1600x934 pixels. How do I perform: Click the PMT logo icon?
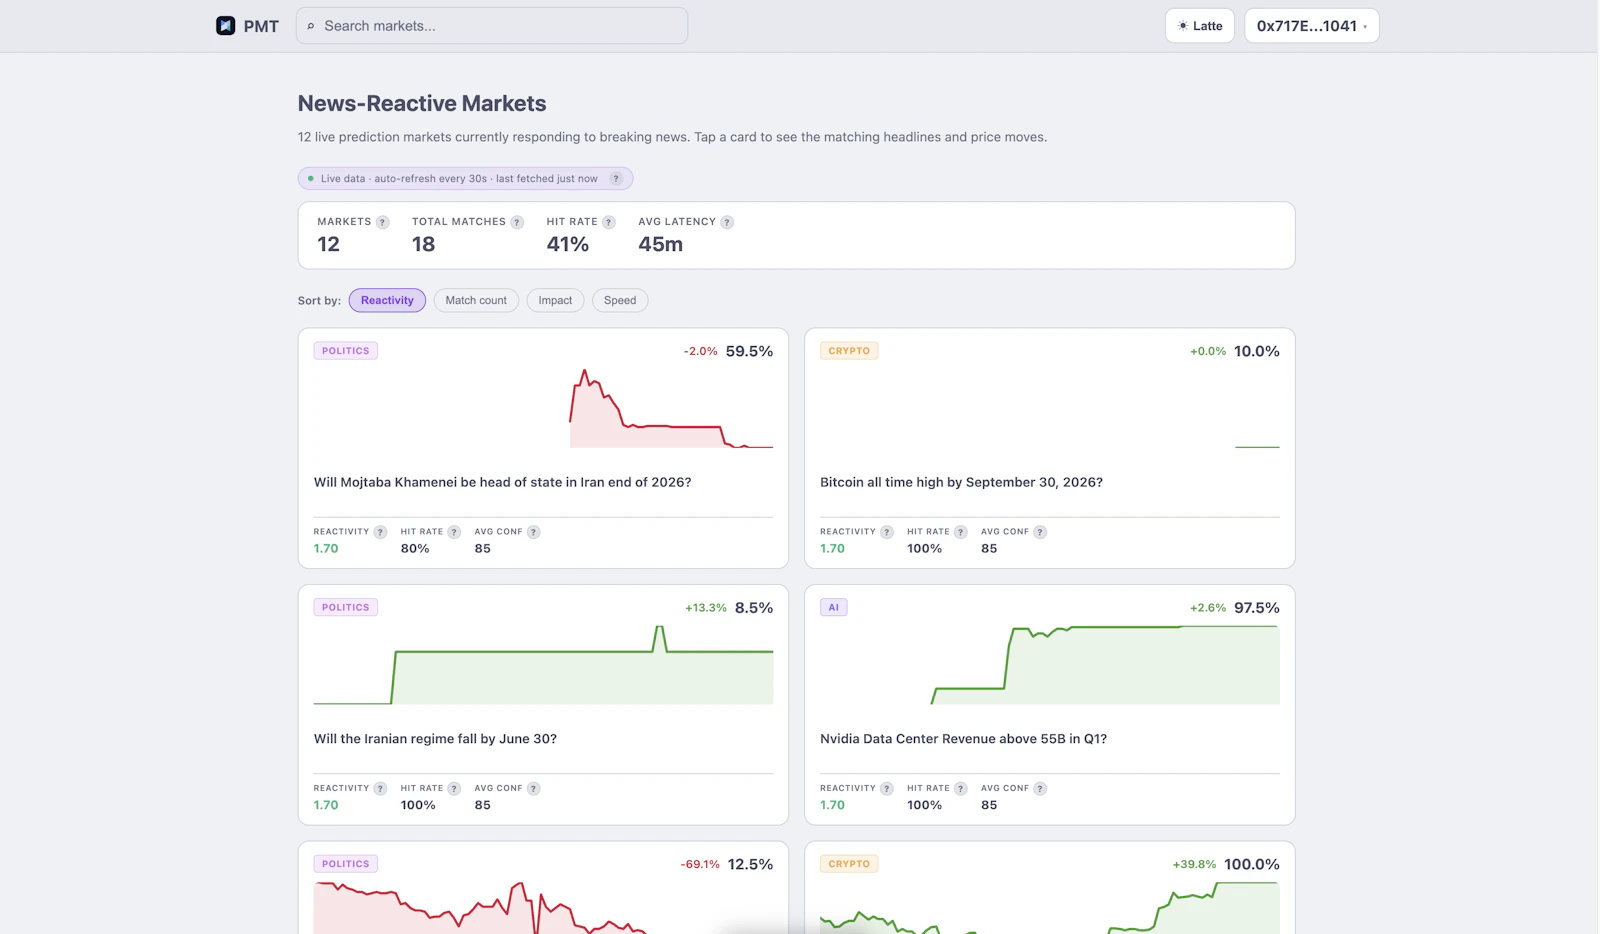tap(226, 26)
